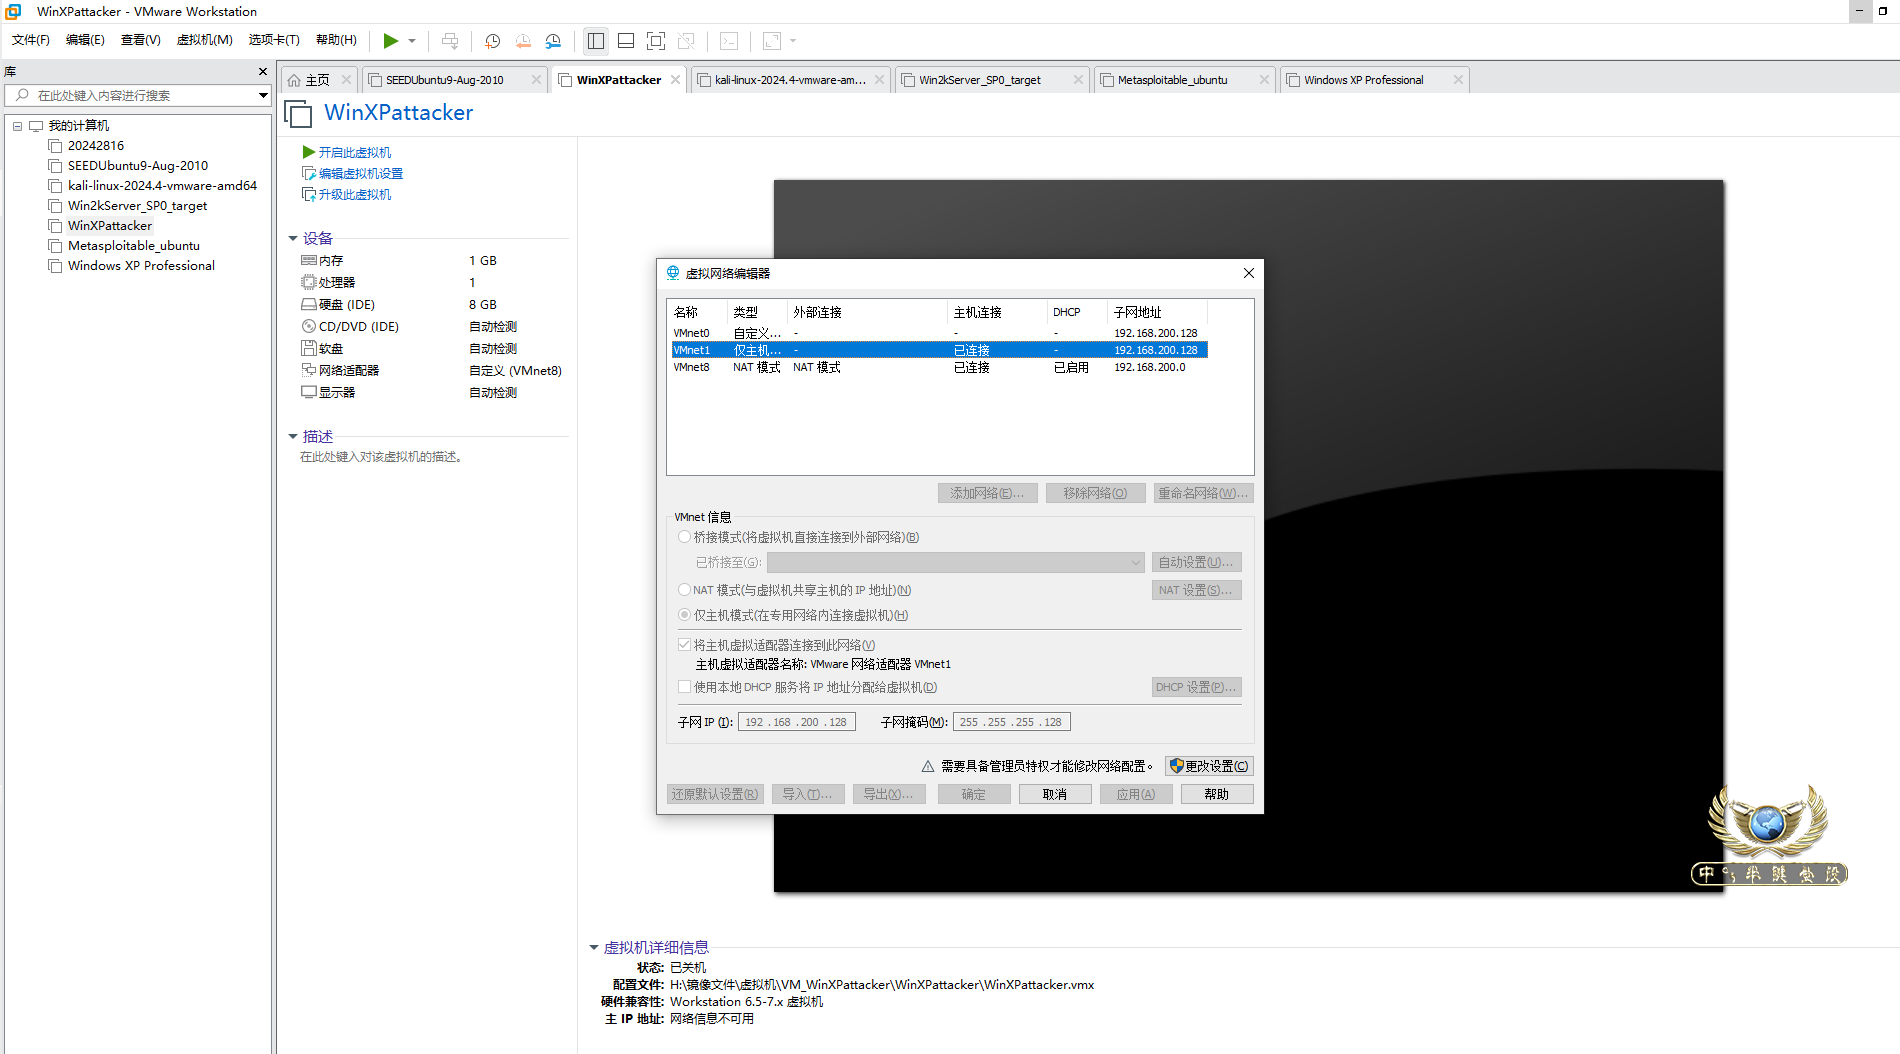This screenshot has width=1900, height=1054.
Task: Select Windows XP Professional in the library tree
Action: [x=141, y=266]
